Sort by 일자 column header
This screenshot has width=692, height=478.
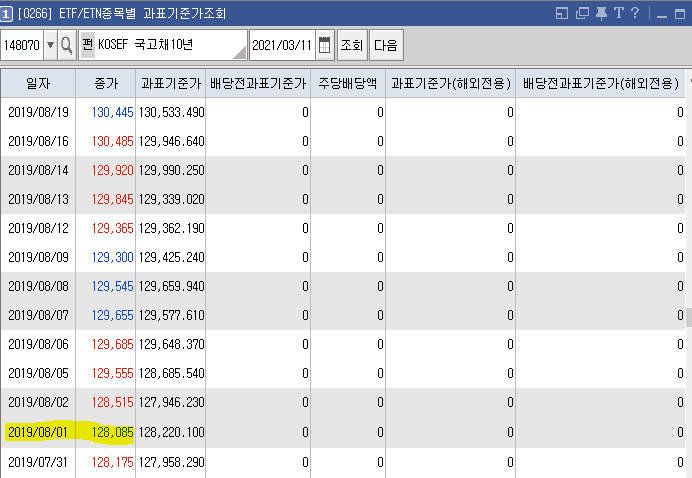38,83
